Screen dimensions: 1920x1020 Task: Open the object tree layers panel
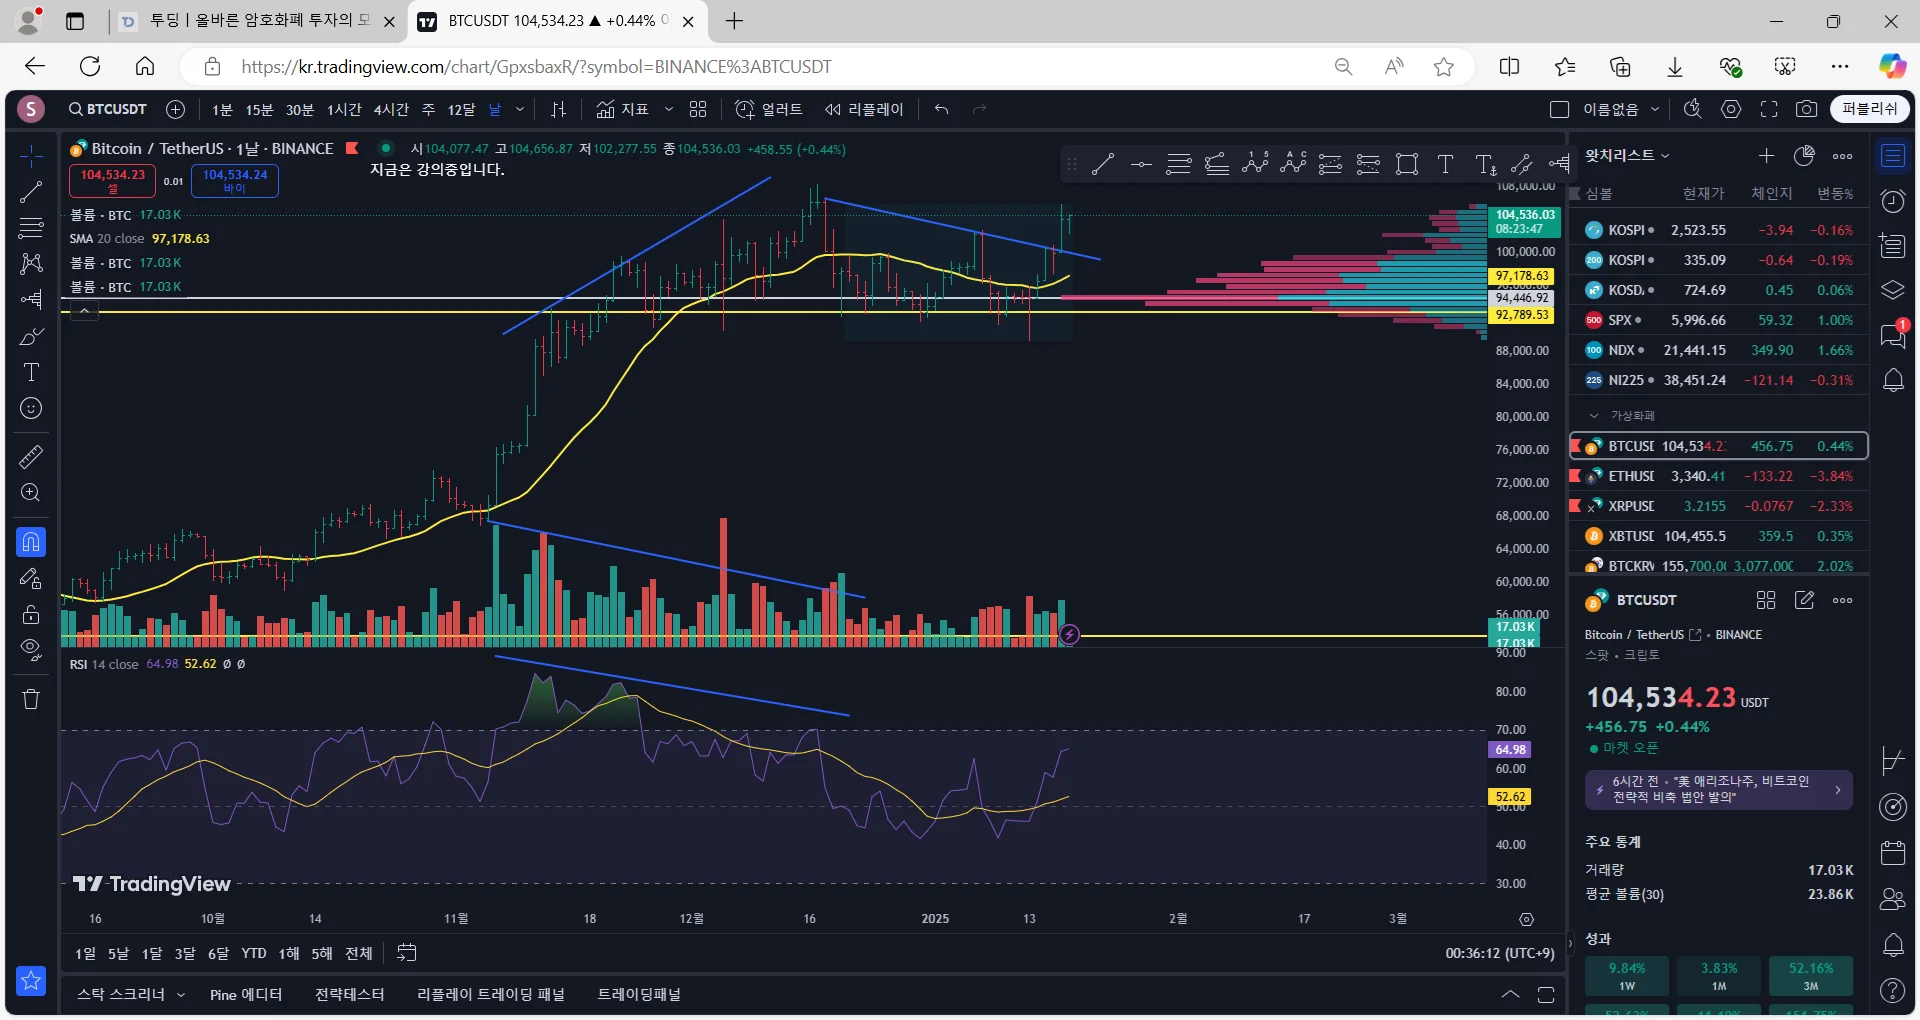(x=1893, y=291)
